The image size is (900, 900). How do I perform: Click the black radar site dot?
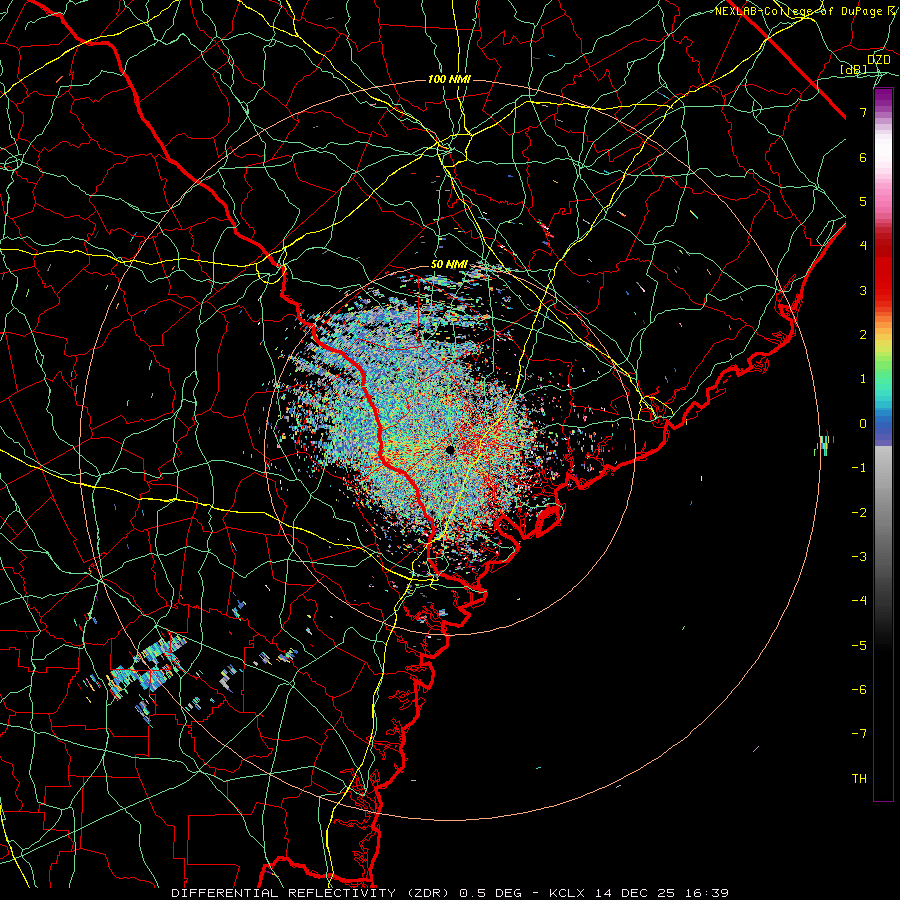point(450,450)
